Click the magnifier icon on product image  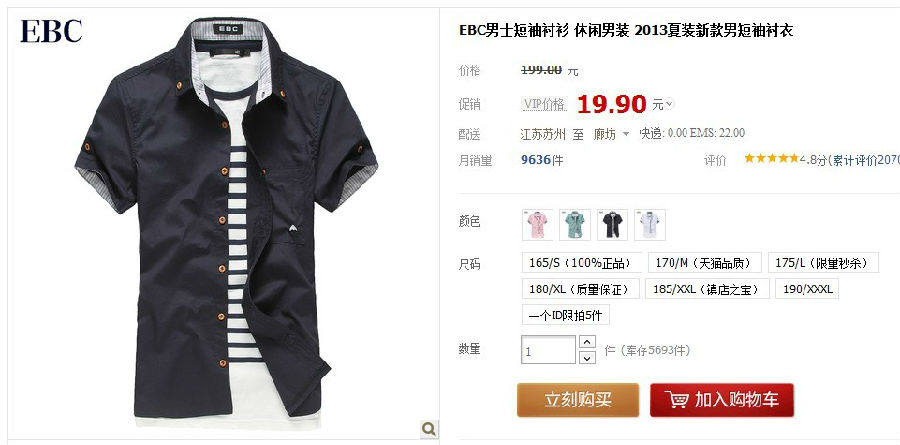pyautogui.click(x=429, y=428)
